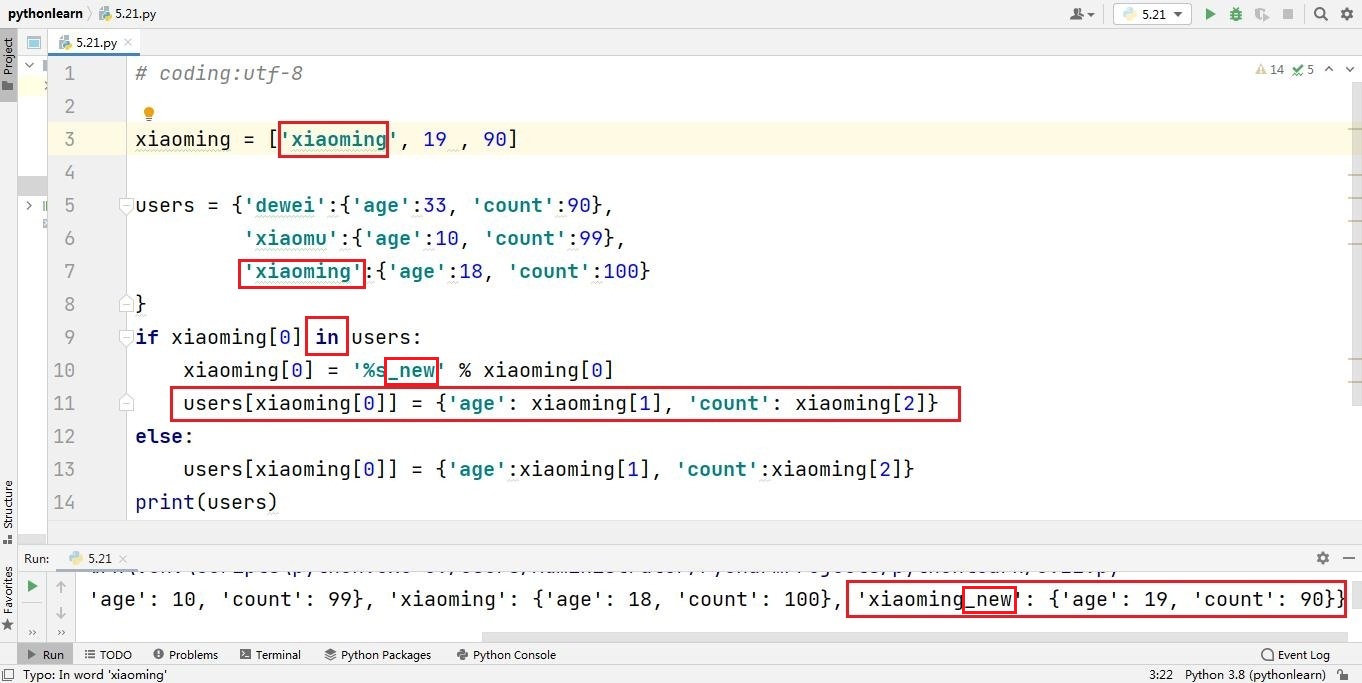Image resolution: width=1362 pixels, height=683 pixels.
Task: Rerun 5.21 from the Run panel play icon
Action: pyautogui.click(x=32, y=586)
